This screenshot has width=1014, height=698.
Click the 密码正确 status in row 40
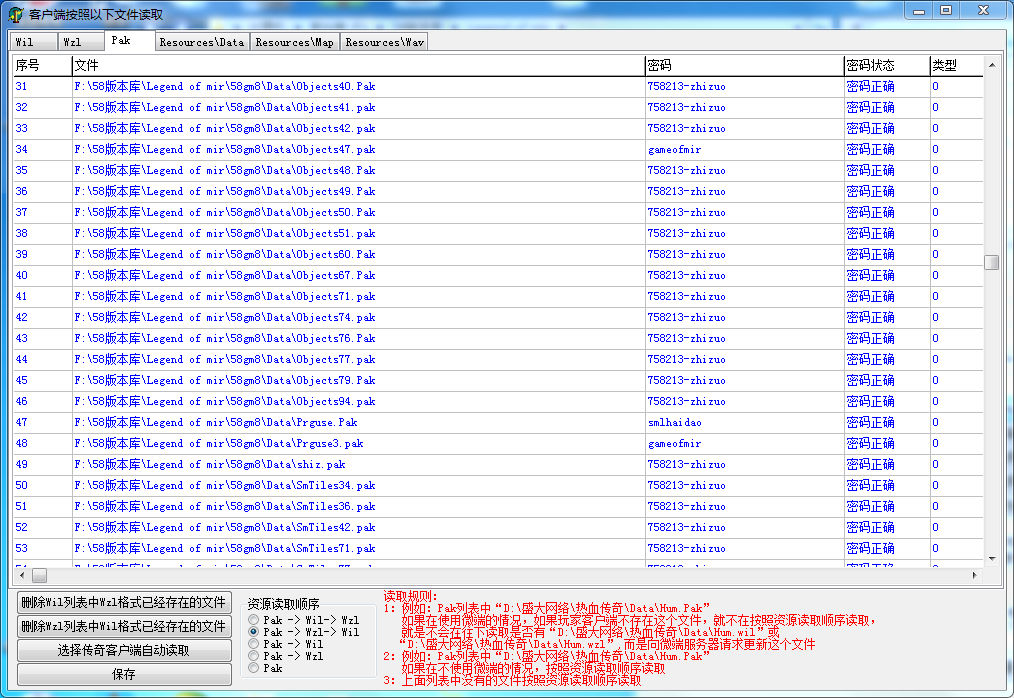[x=870, y=276]
